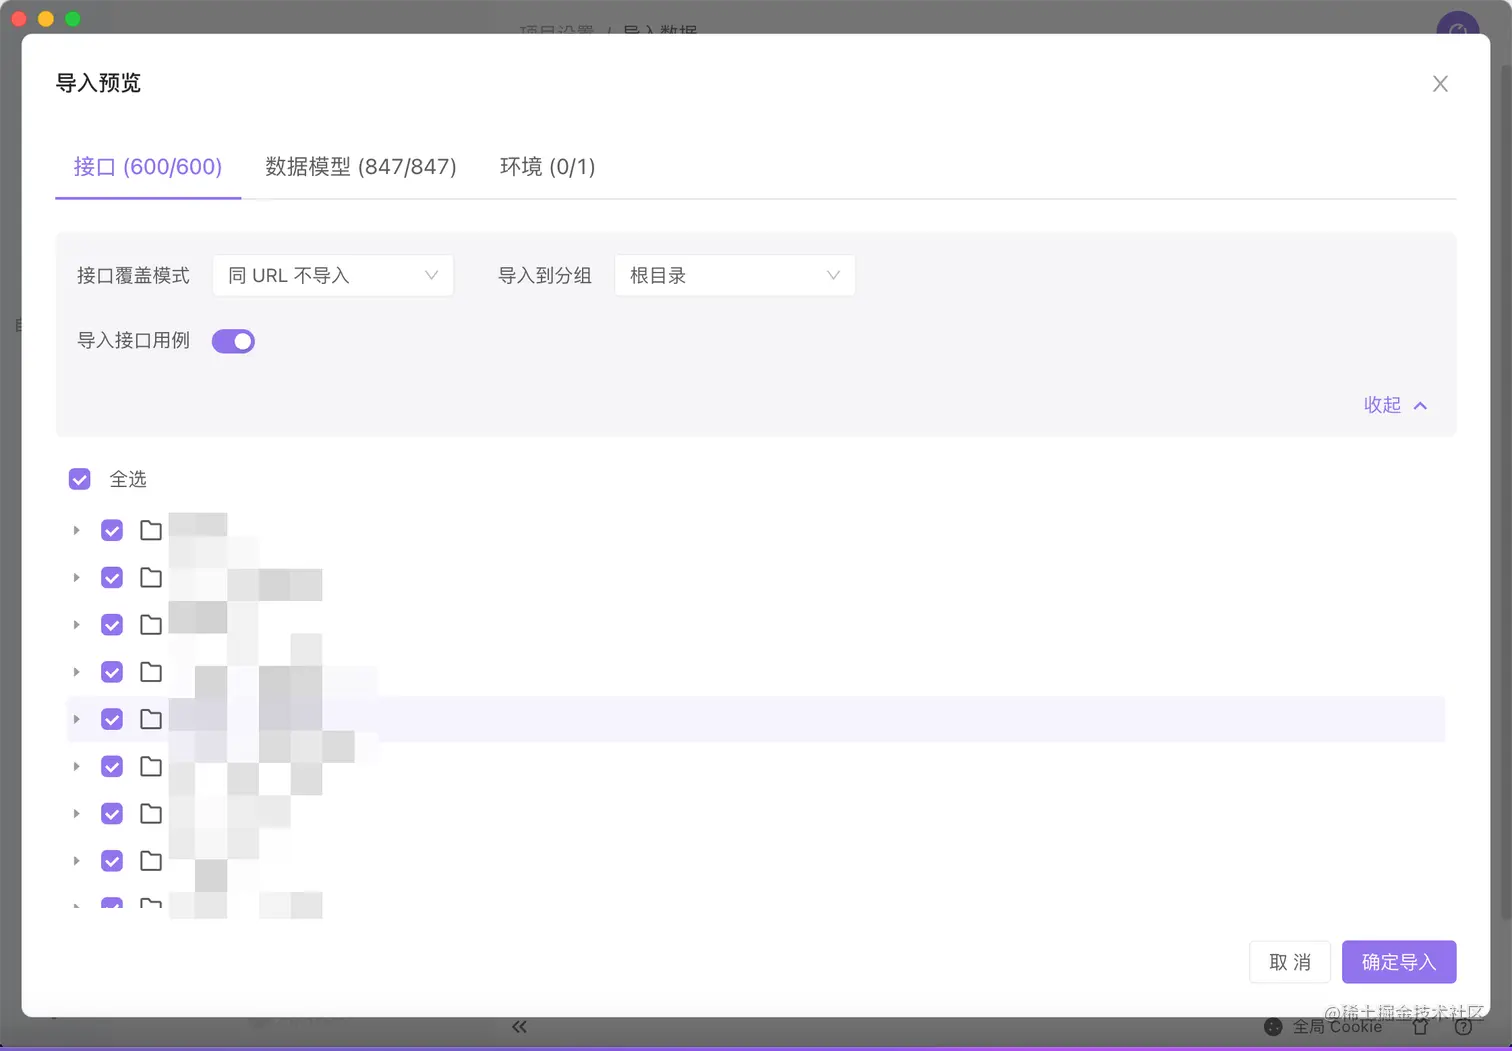Viewport: 1512px width, 1051px height.
Task: Uncheck the second folder row's checkbox
Action: [112, 577]
